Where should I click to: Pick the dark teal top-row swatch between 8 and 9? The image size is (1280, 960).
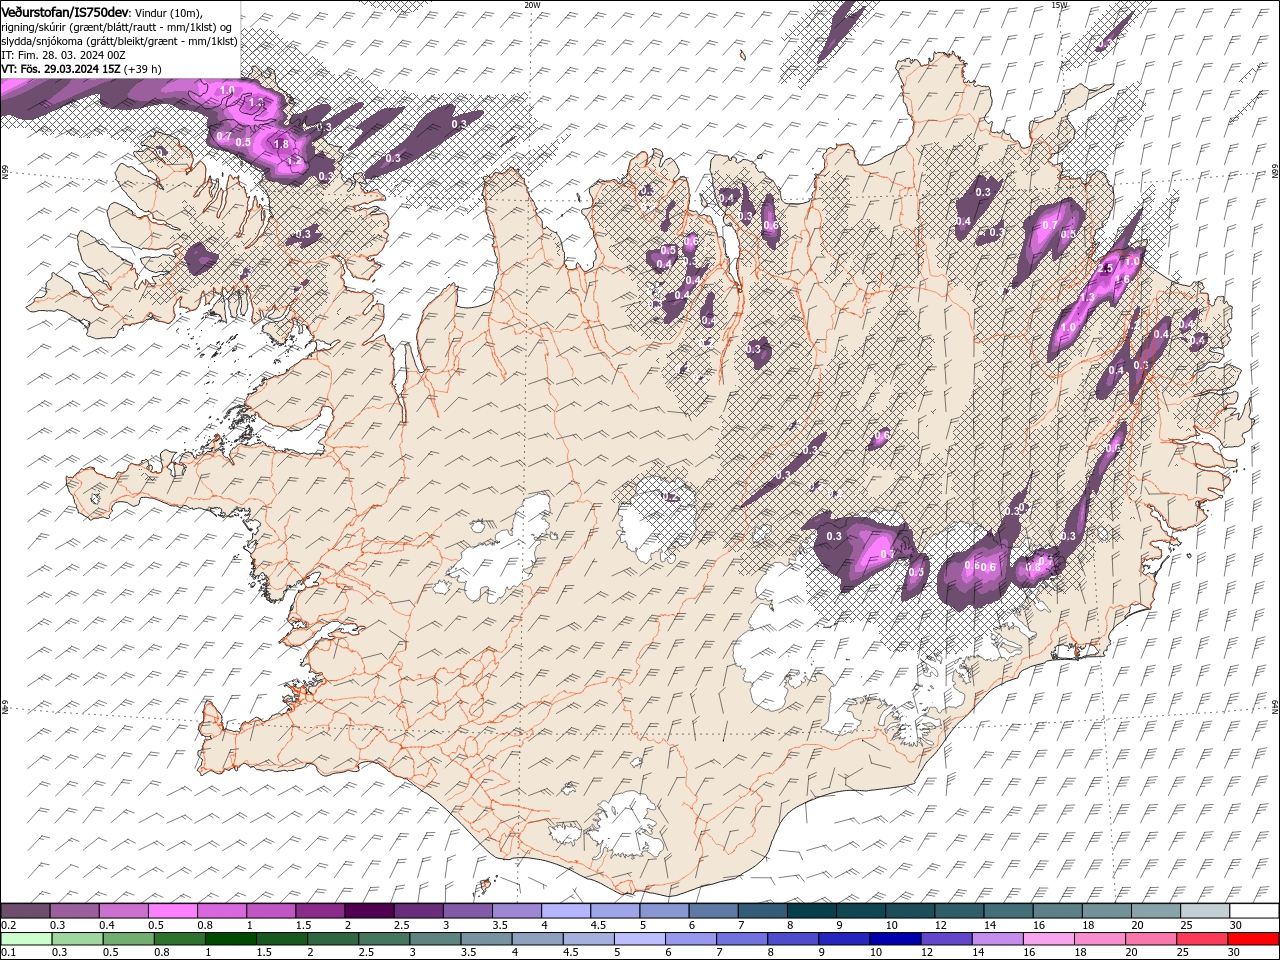[811, 911]
